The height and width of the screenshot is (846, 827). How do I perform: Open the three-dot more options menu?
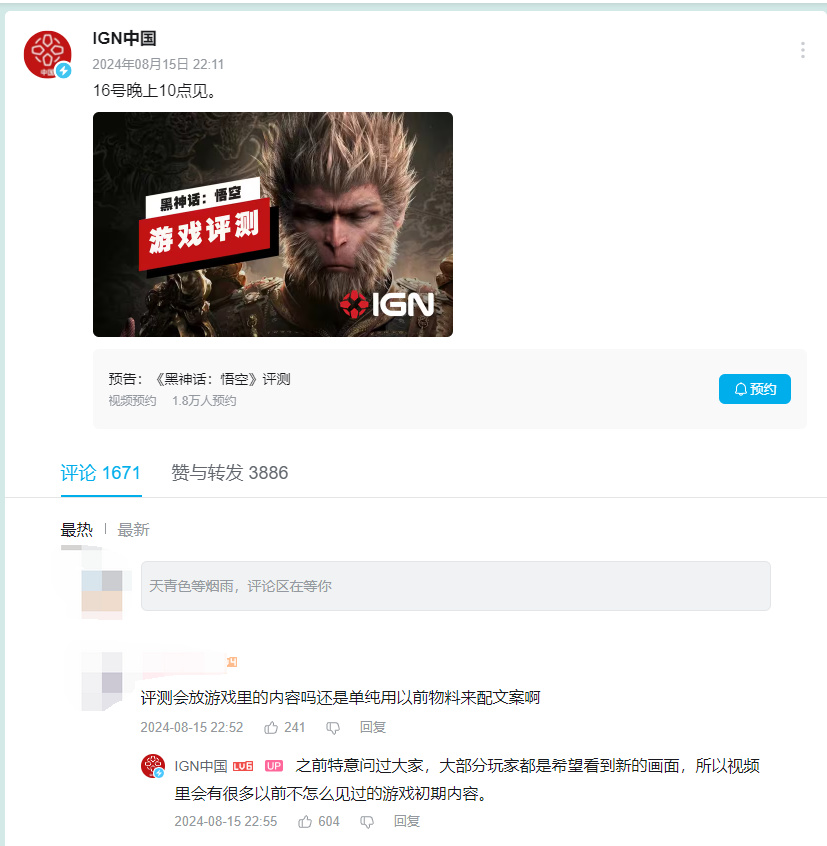coord(803,50)
